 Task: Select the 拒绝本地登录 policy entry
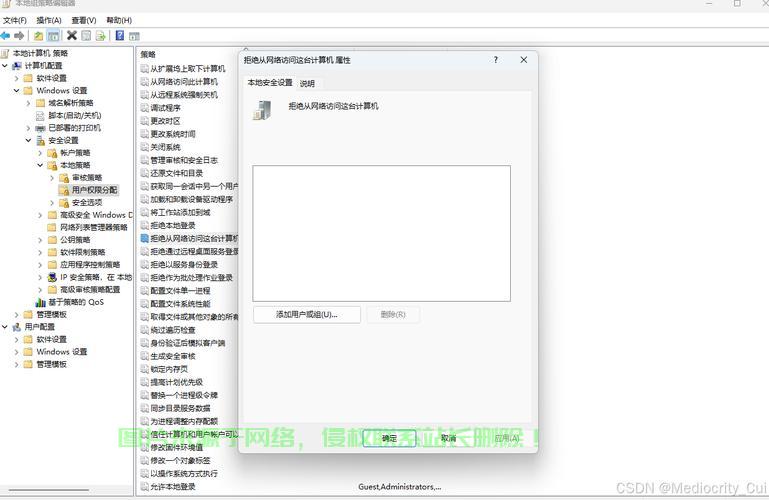click(173, 226)
